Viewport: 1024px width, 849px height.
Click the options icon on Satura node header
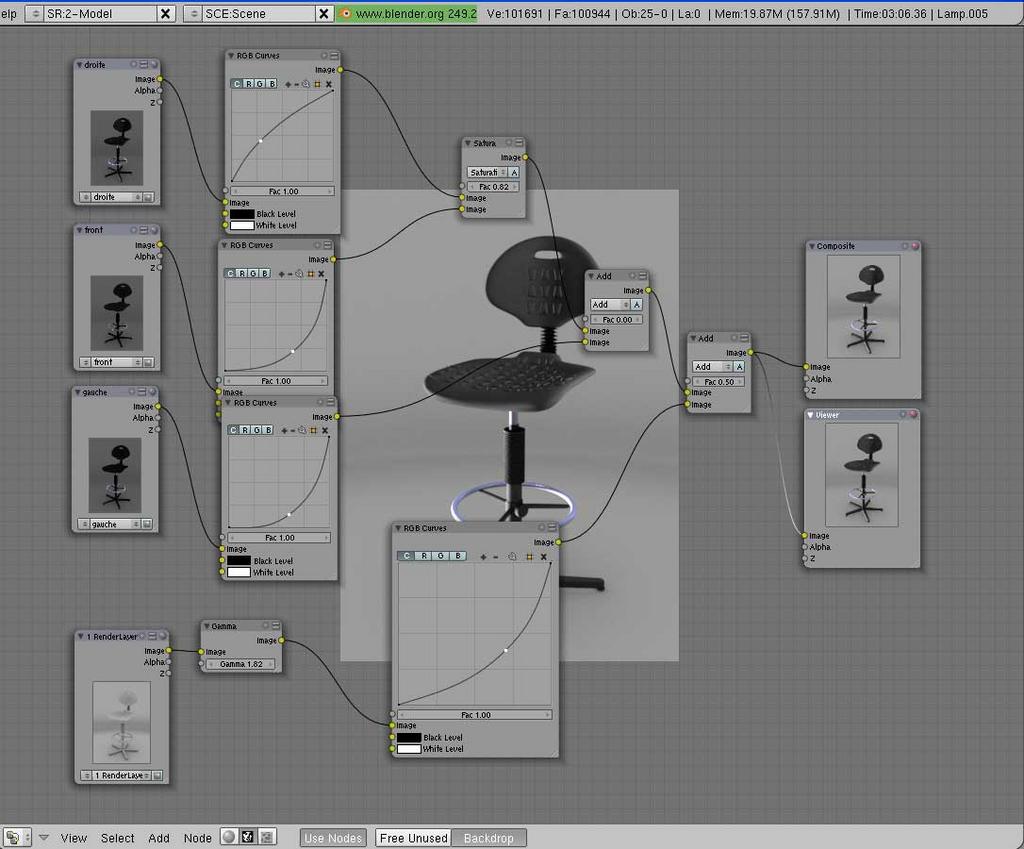click(x=519, y=142)
